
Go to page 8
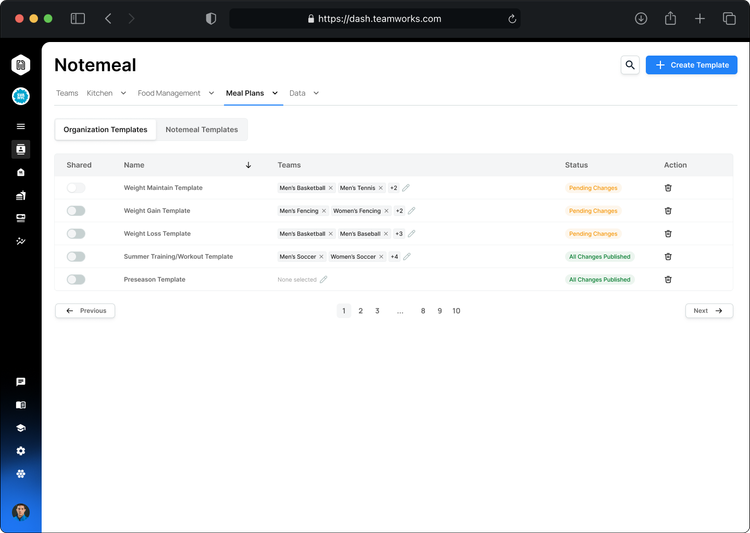pyautogui.click(x=423, y=311)
